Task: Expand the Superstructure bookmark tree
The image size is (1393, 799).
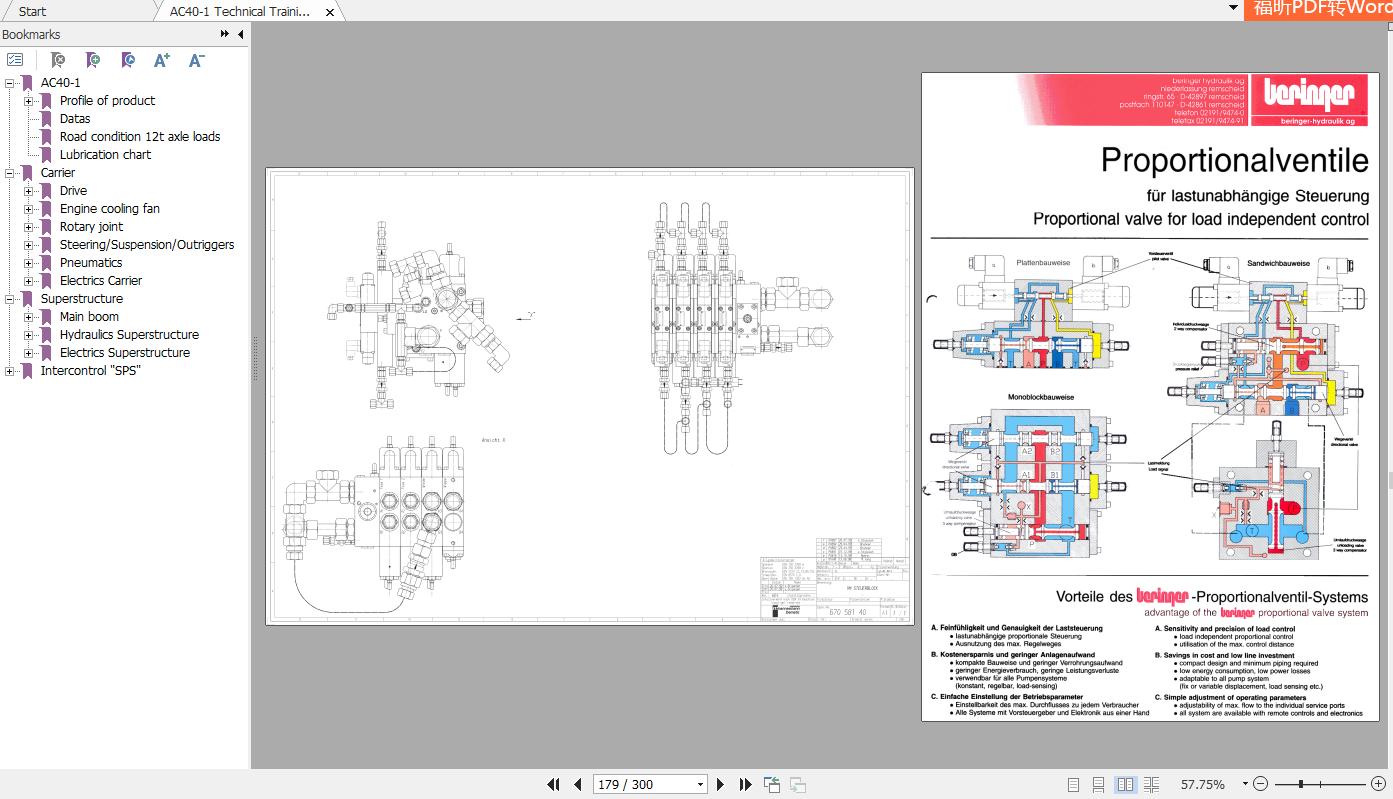Action: pos(9,298)
